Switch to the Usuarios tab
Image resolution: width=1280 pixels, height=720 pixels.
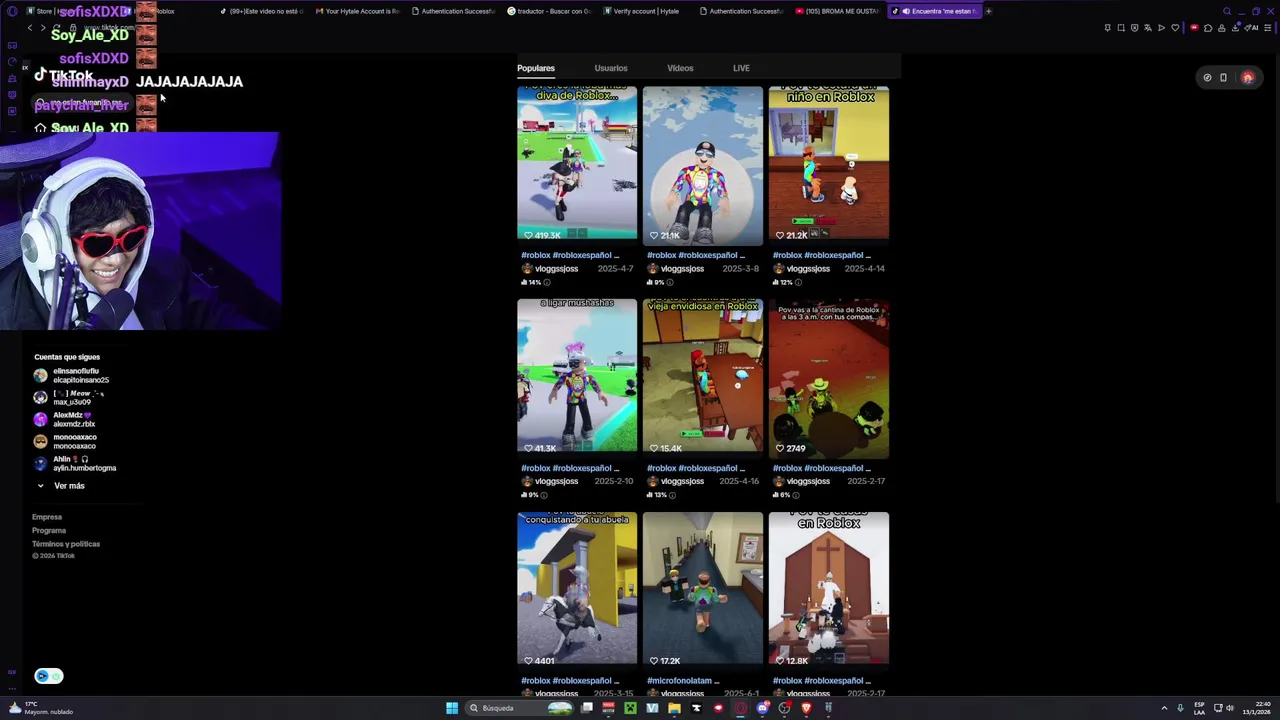point(611,68)
